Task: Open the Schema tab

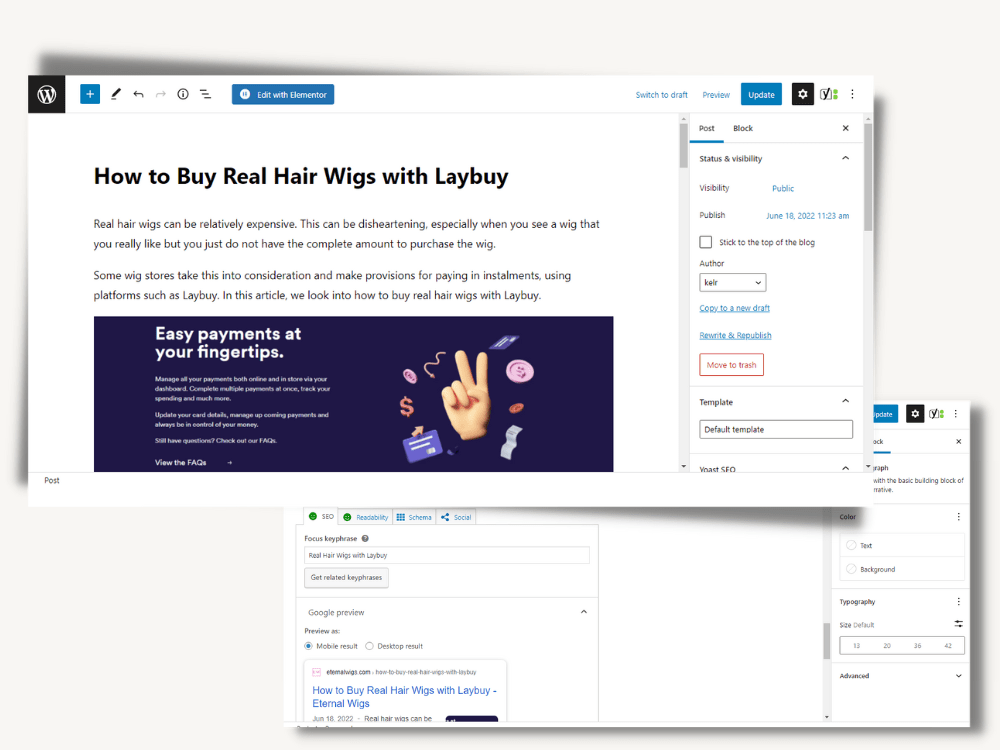Action: [x=414, y=517]
